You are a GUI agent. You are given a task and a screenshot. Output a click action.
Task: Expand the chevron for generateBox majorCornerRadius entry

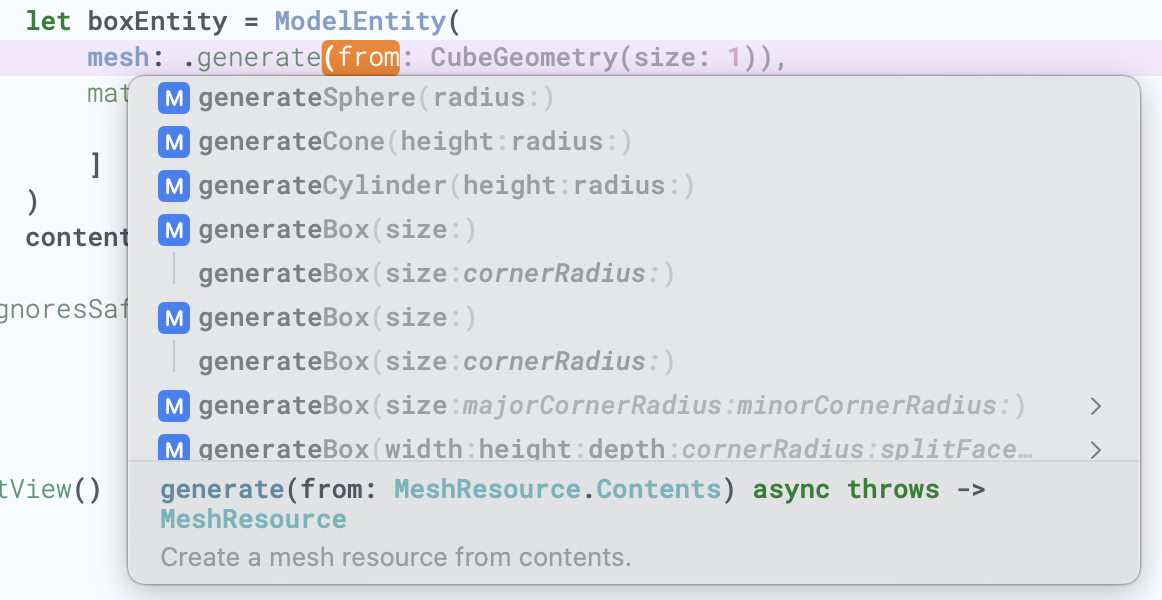point(1096,406)
